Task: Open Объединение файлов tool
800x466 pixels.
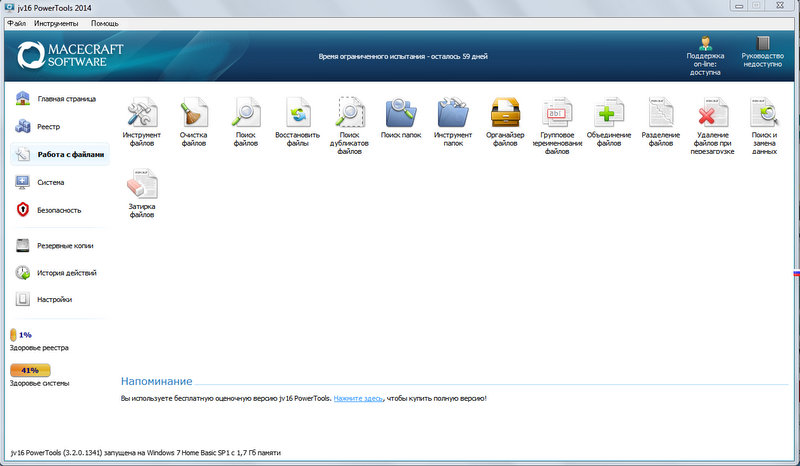Action: [x=609, y=121]
